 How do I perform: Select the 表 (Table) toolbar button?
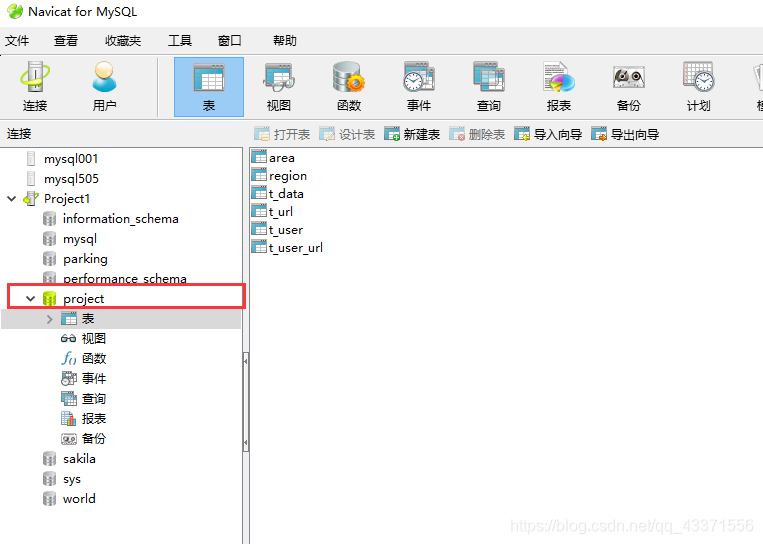point(209,87)
